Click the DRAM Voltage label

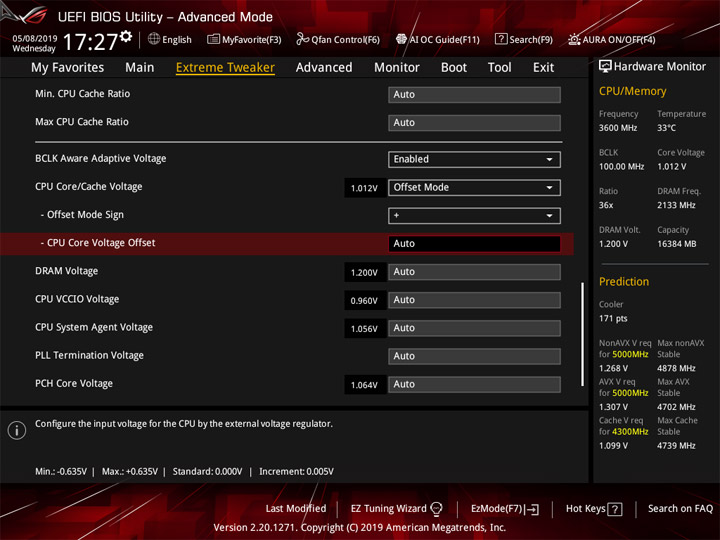67,271
